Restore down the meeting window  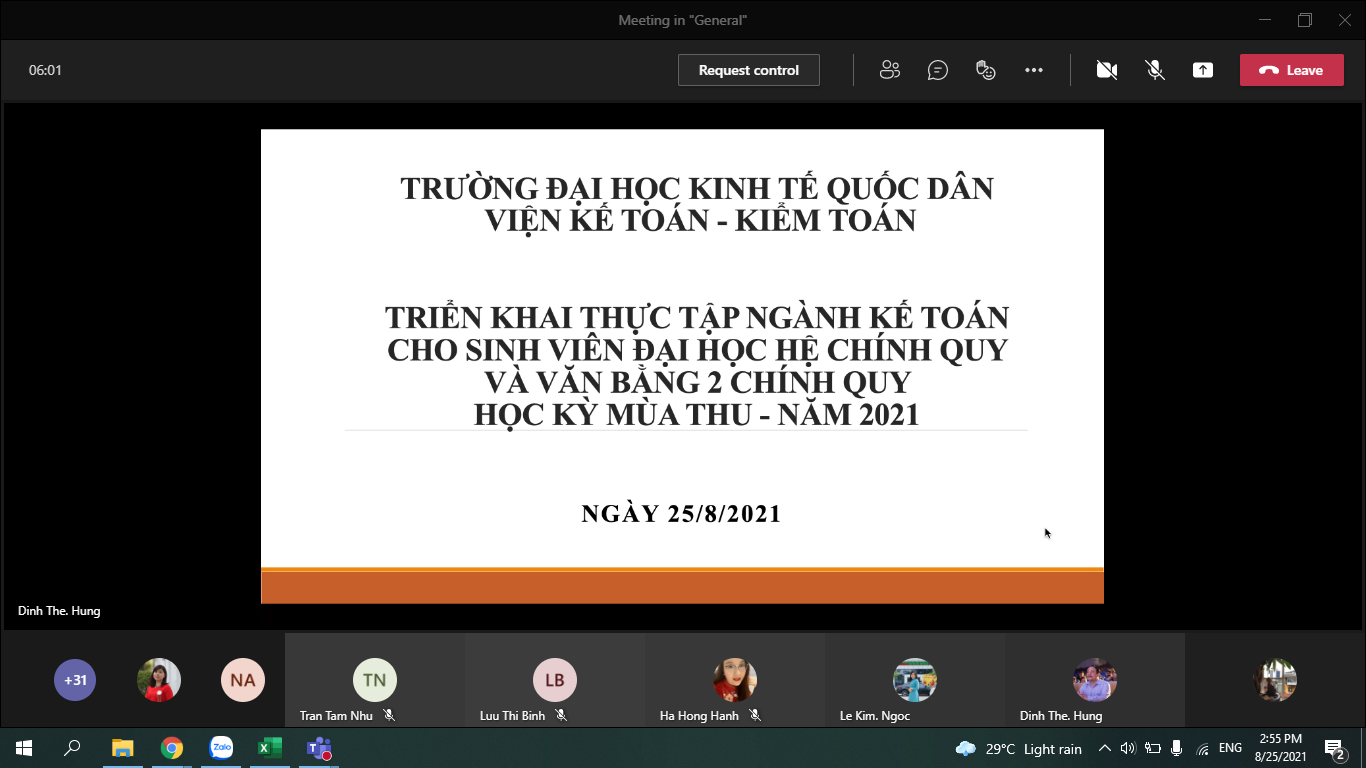1305,20
